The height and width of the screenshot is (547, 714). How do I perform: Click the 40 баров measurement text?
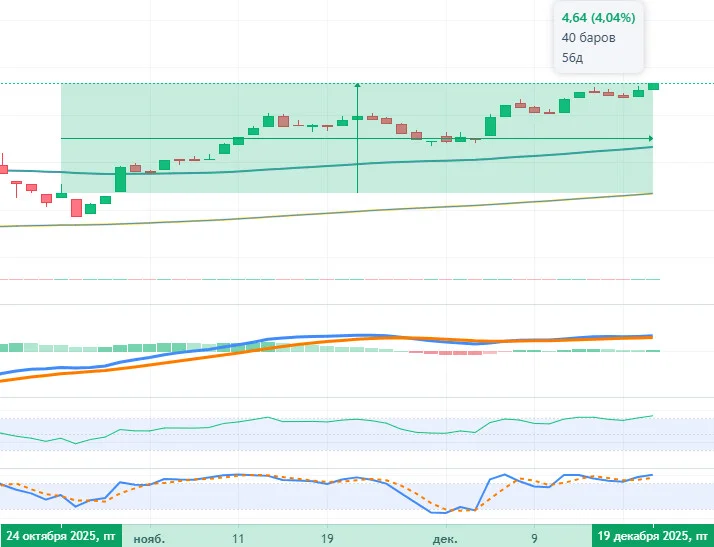click(588, 38)
